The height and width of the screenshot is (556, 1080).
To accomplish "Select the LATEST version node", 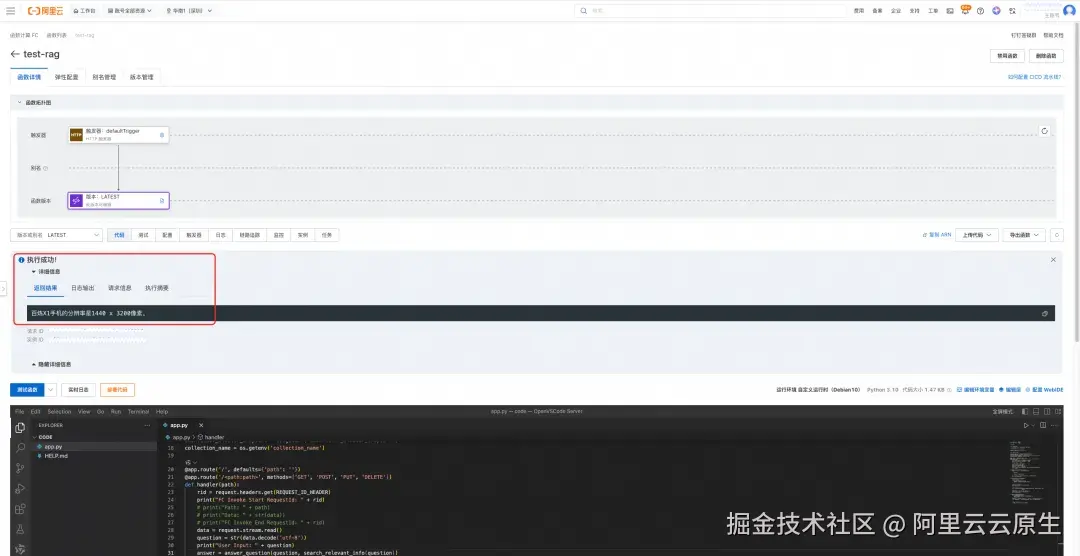I will tap(118, 200).
